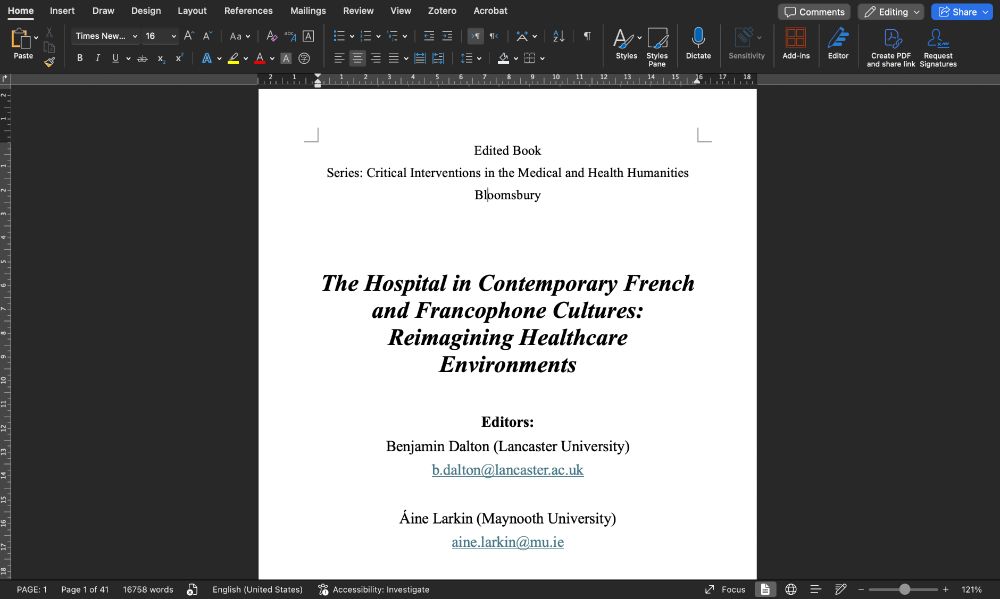Switch to Draft view in status bar
The width and height of the screenshot is (1000, 599).
(841, 589)
